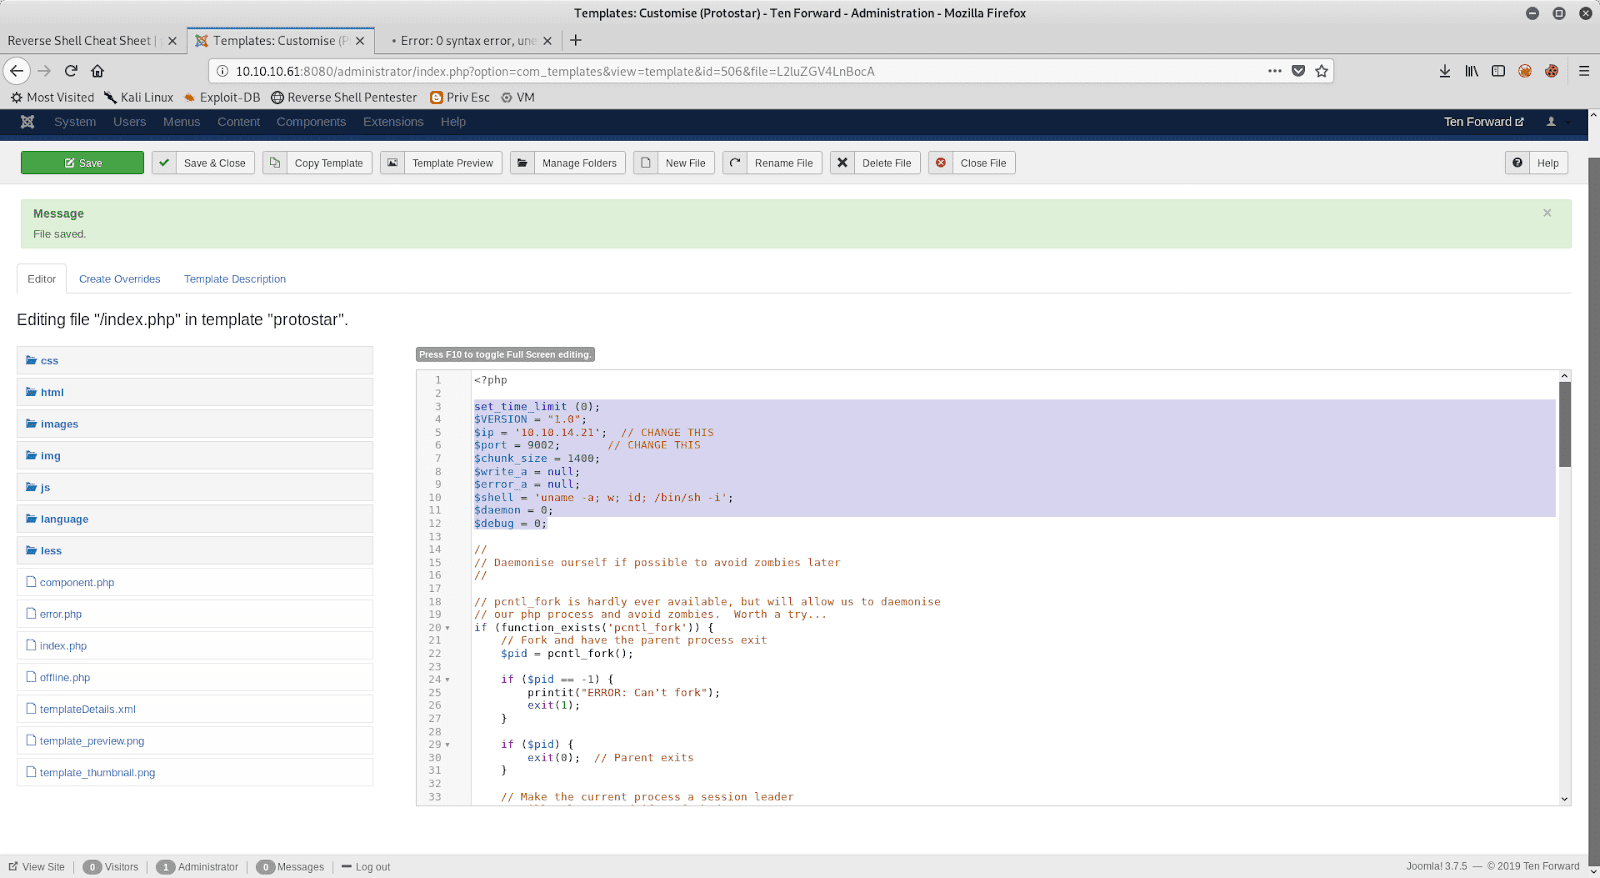1600x878 pixels.
Task: Open the Ten Forward site link
Action: 1484,122
